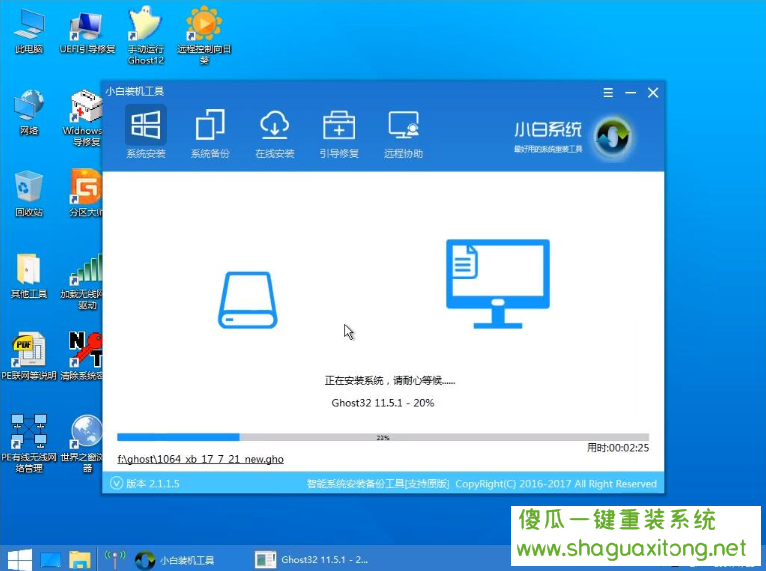The height and width of the screenshot is (571, 766).
Task: Open 远程控制向日葵 desktop shortcut
Action: point(204,36)
